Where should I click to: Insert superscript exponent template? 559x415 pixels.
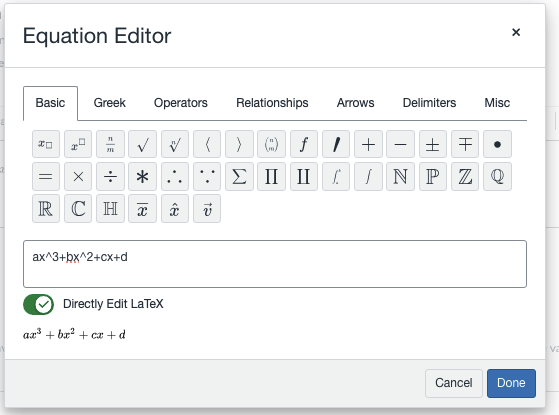(x=78, y=144)
